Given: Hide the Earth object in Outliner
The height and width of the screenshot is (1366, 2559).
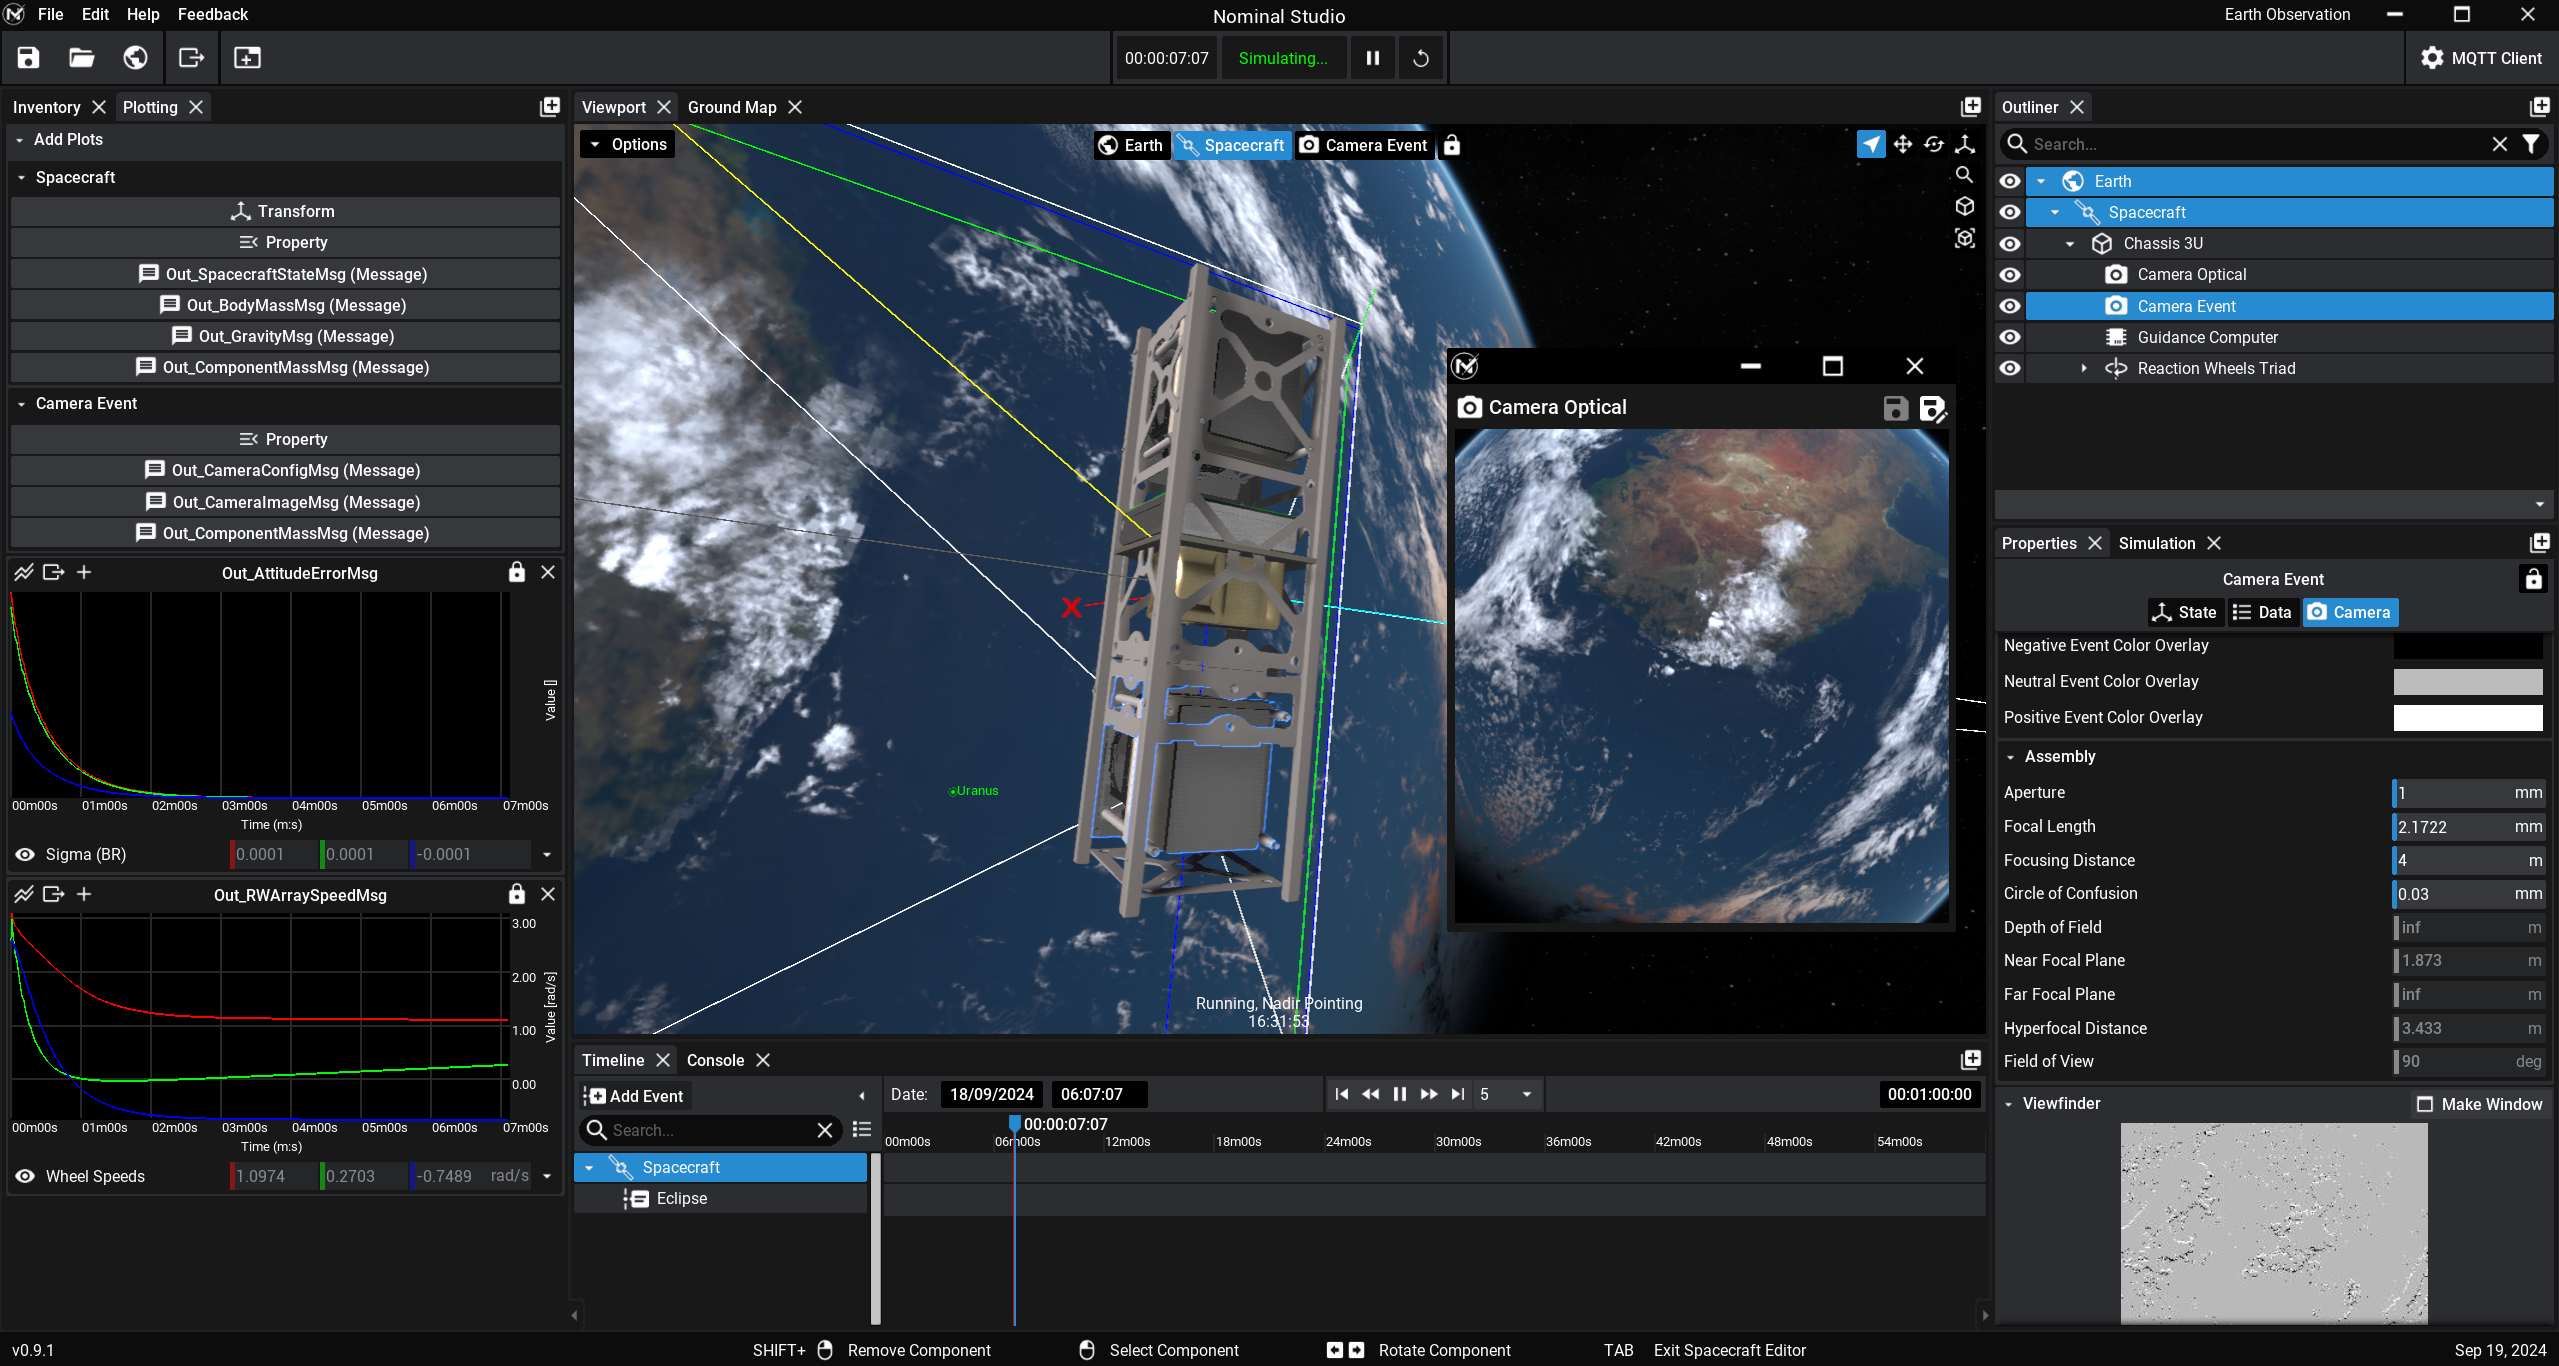Looking at the screenshot, I should click(x=2010, y=181).
